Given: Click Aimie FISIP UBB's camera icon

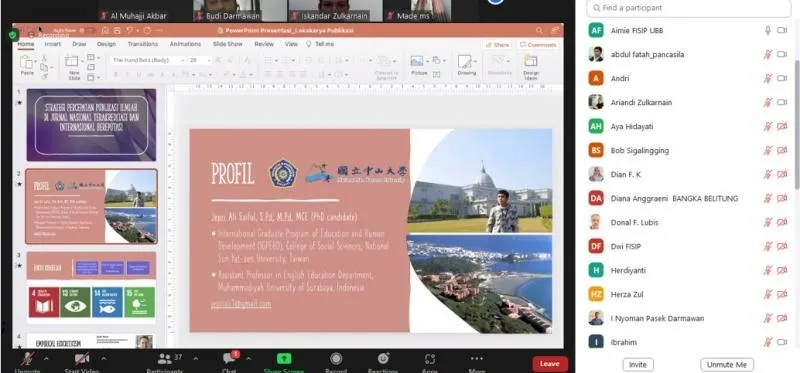Looking at the screenshot, I should pyautogui.click(x=782, y=31).
